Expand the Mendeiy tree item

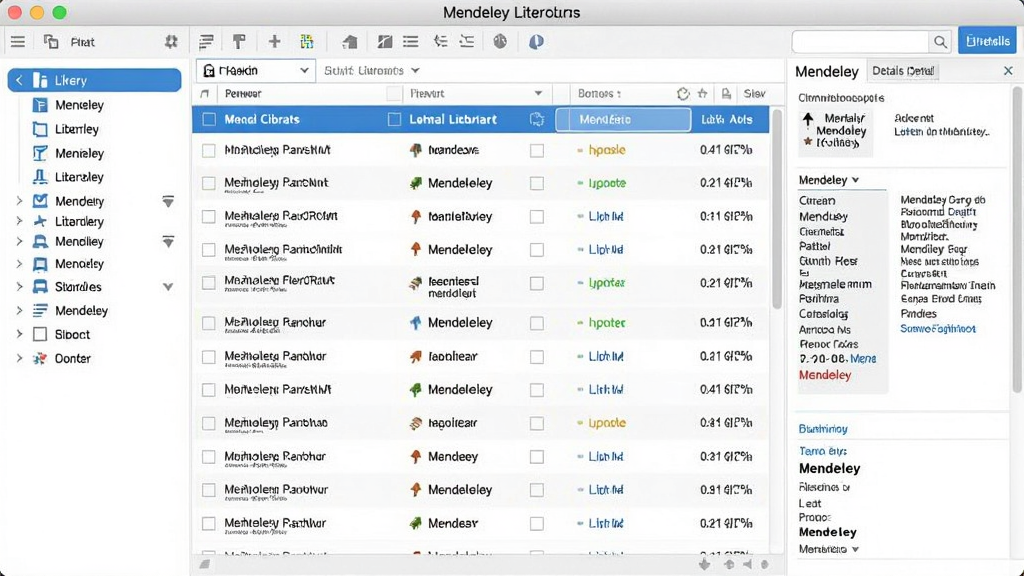tap(20, 201)
